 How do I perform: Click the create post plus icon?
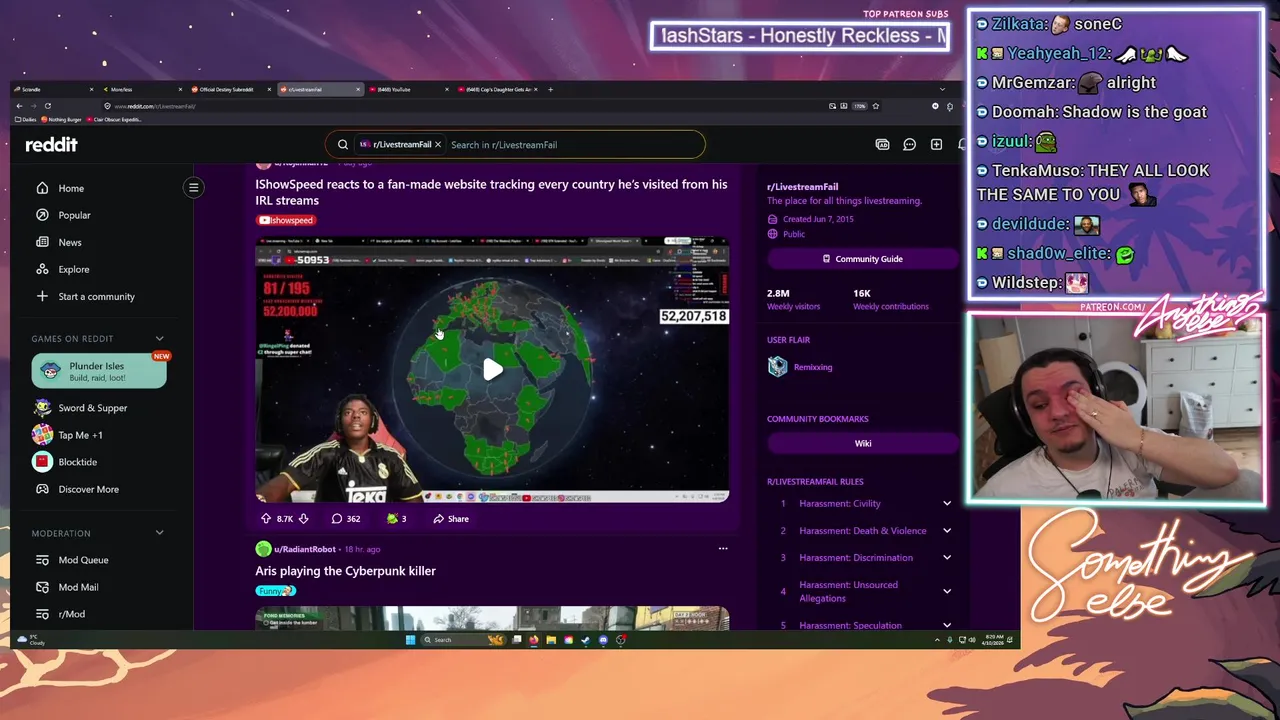tap(936, 144)
